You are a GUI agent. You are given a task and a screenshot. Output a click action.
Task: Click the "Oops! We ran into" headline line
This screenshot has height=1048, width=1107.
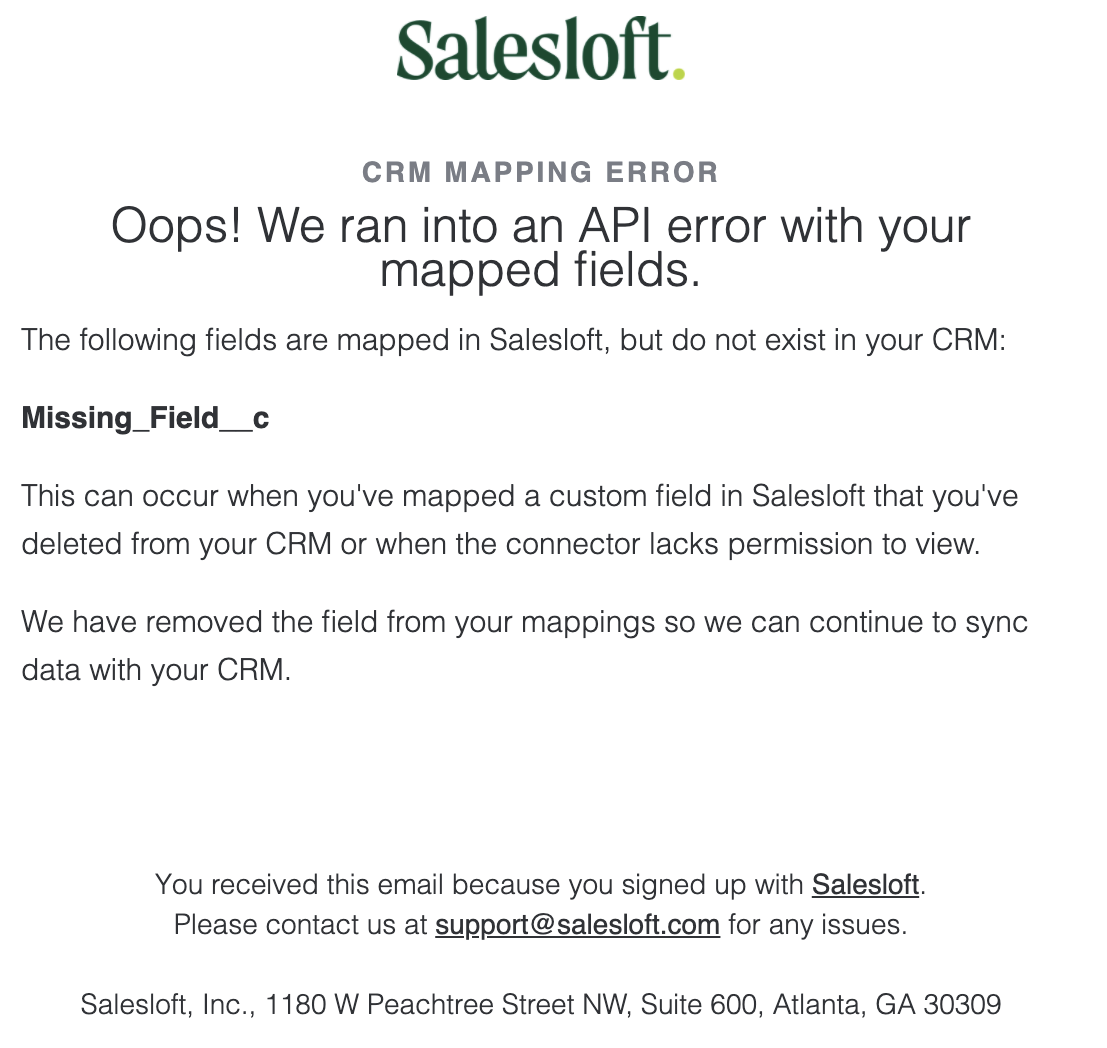tap(540, 226)
